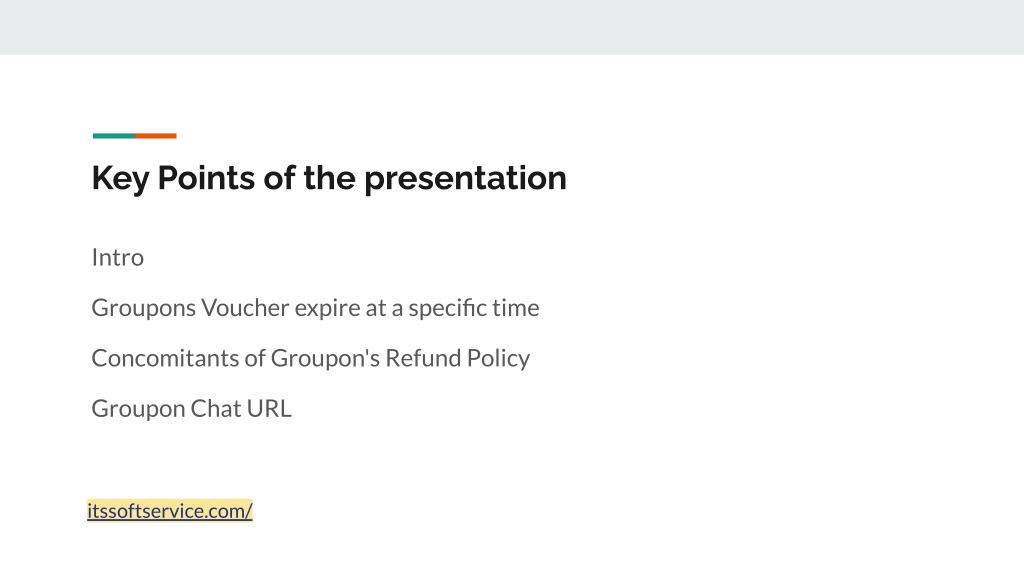The width and height of the screenshot is (1024, 576).
Task: Click the teal segment of accent bar
Action: [x=114, y=136]
